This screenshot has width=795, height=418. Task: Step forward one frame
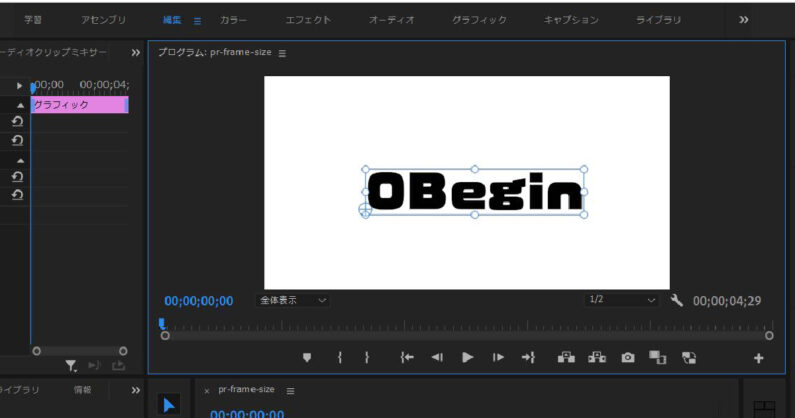click(x=498, y=357)
